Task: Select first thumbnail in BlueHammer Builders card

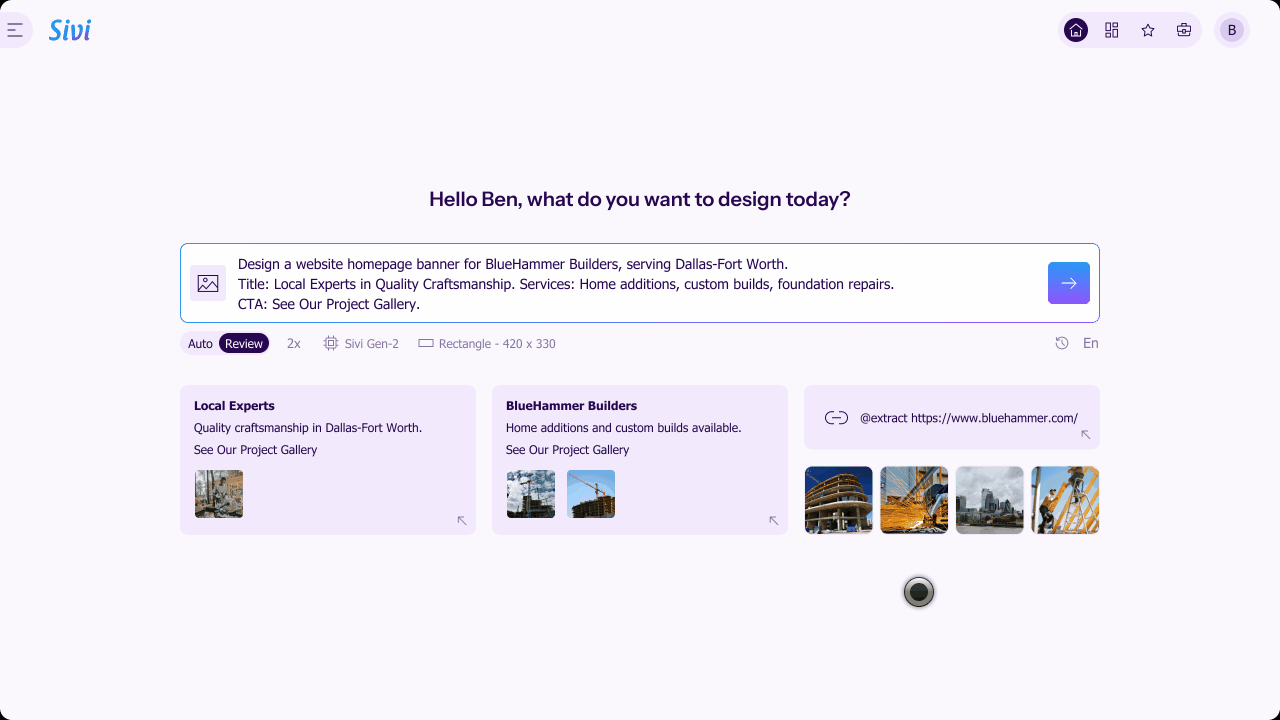Action: click(x=531, y=494)
